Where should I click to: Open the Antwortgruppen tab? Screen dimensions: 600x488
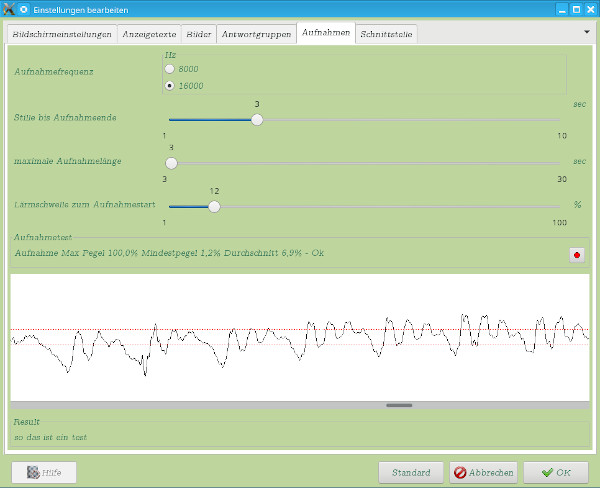point(256,34)
